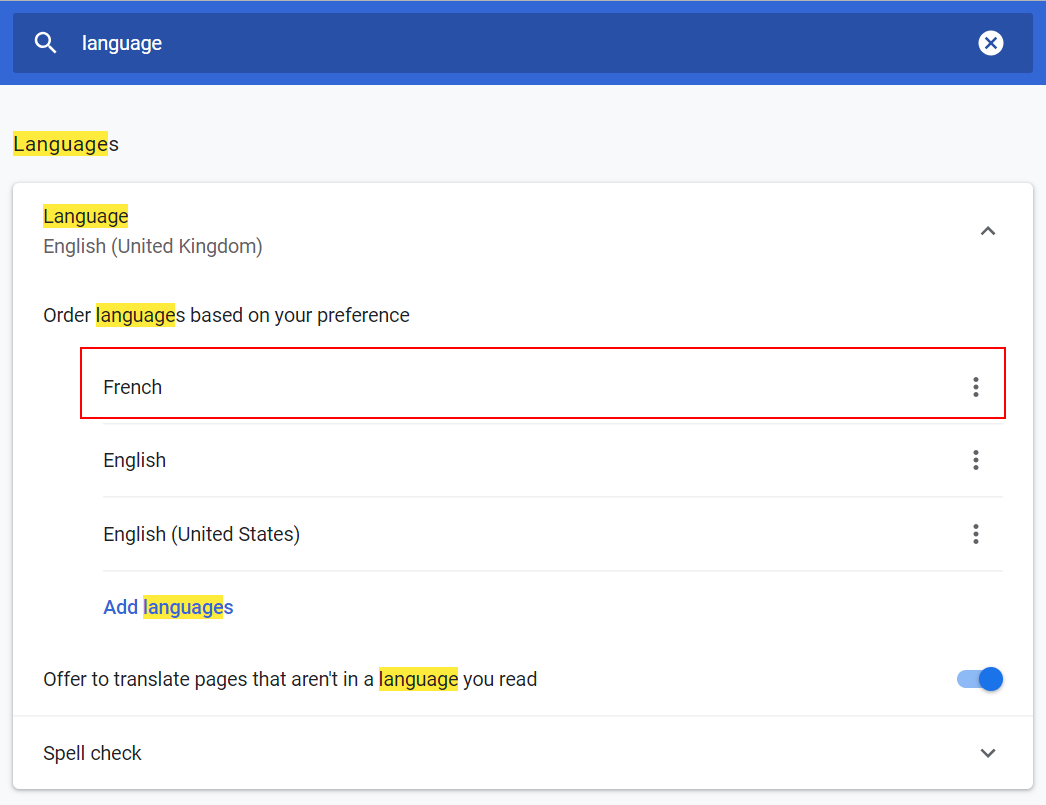The width and height of the screenshot is (1046, 805).
Task: Click the Spell check row label
Action: click(93, 753)
